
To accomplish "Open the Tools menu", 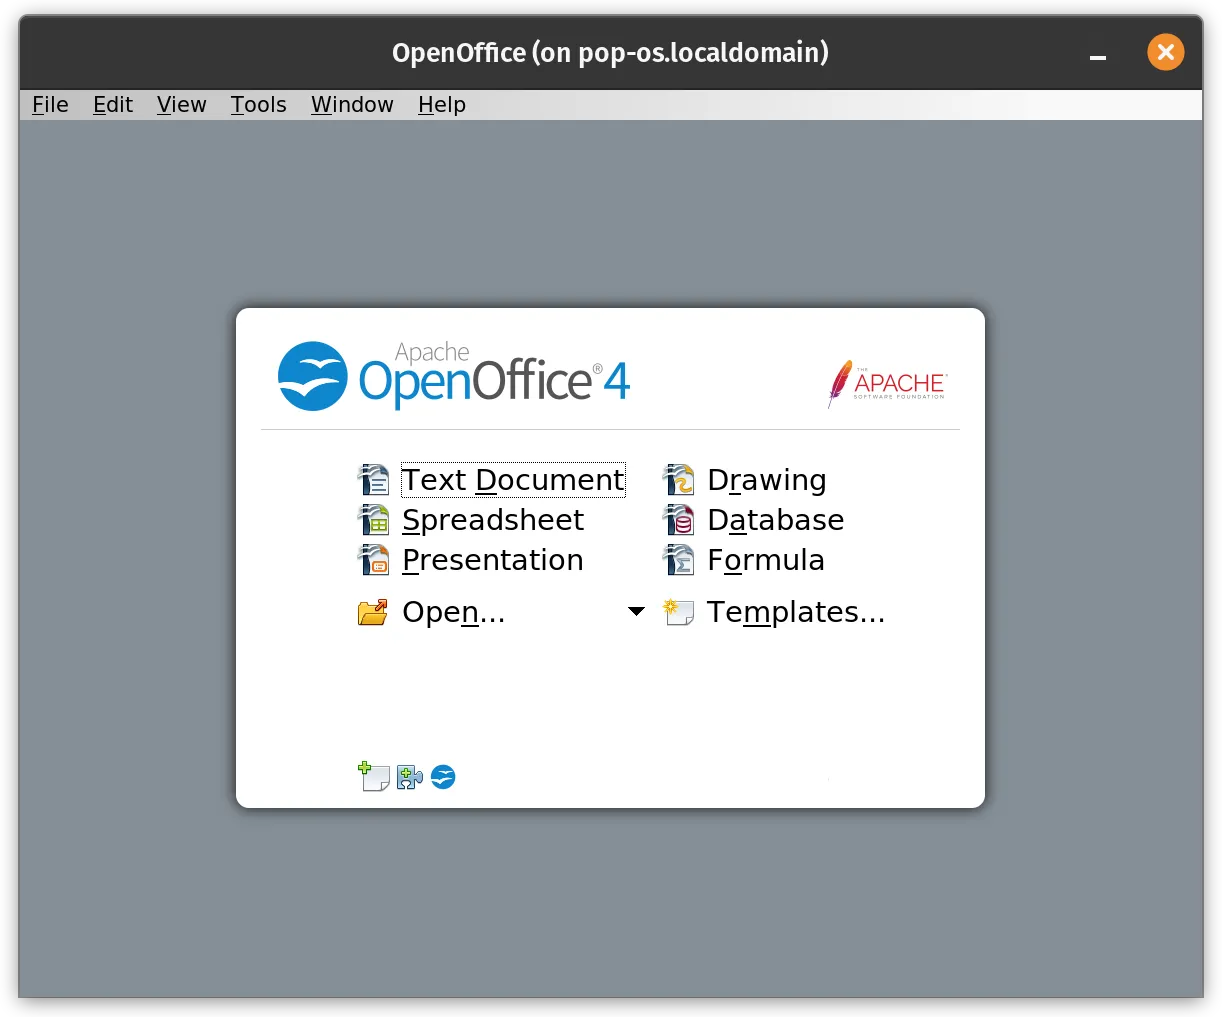I will pos(258,104).
